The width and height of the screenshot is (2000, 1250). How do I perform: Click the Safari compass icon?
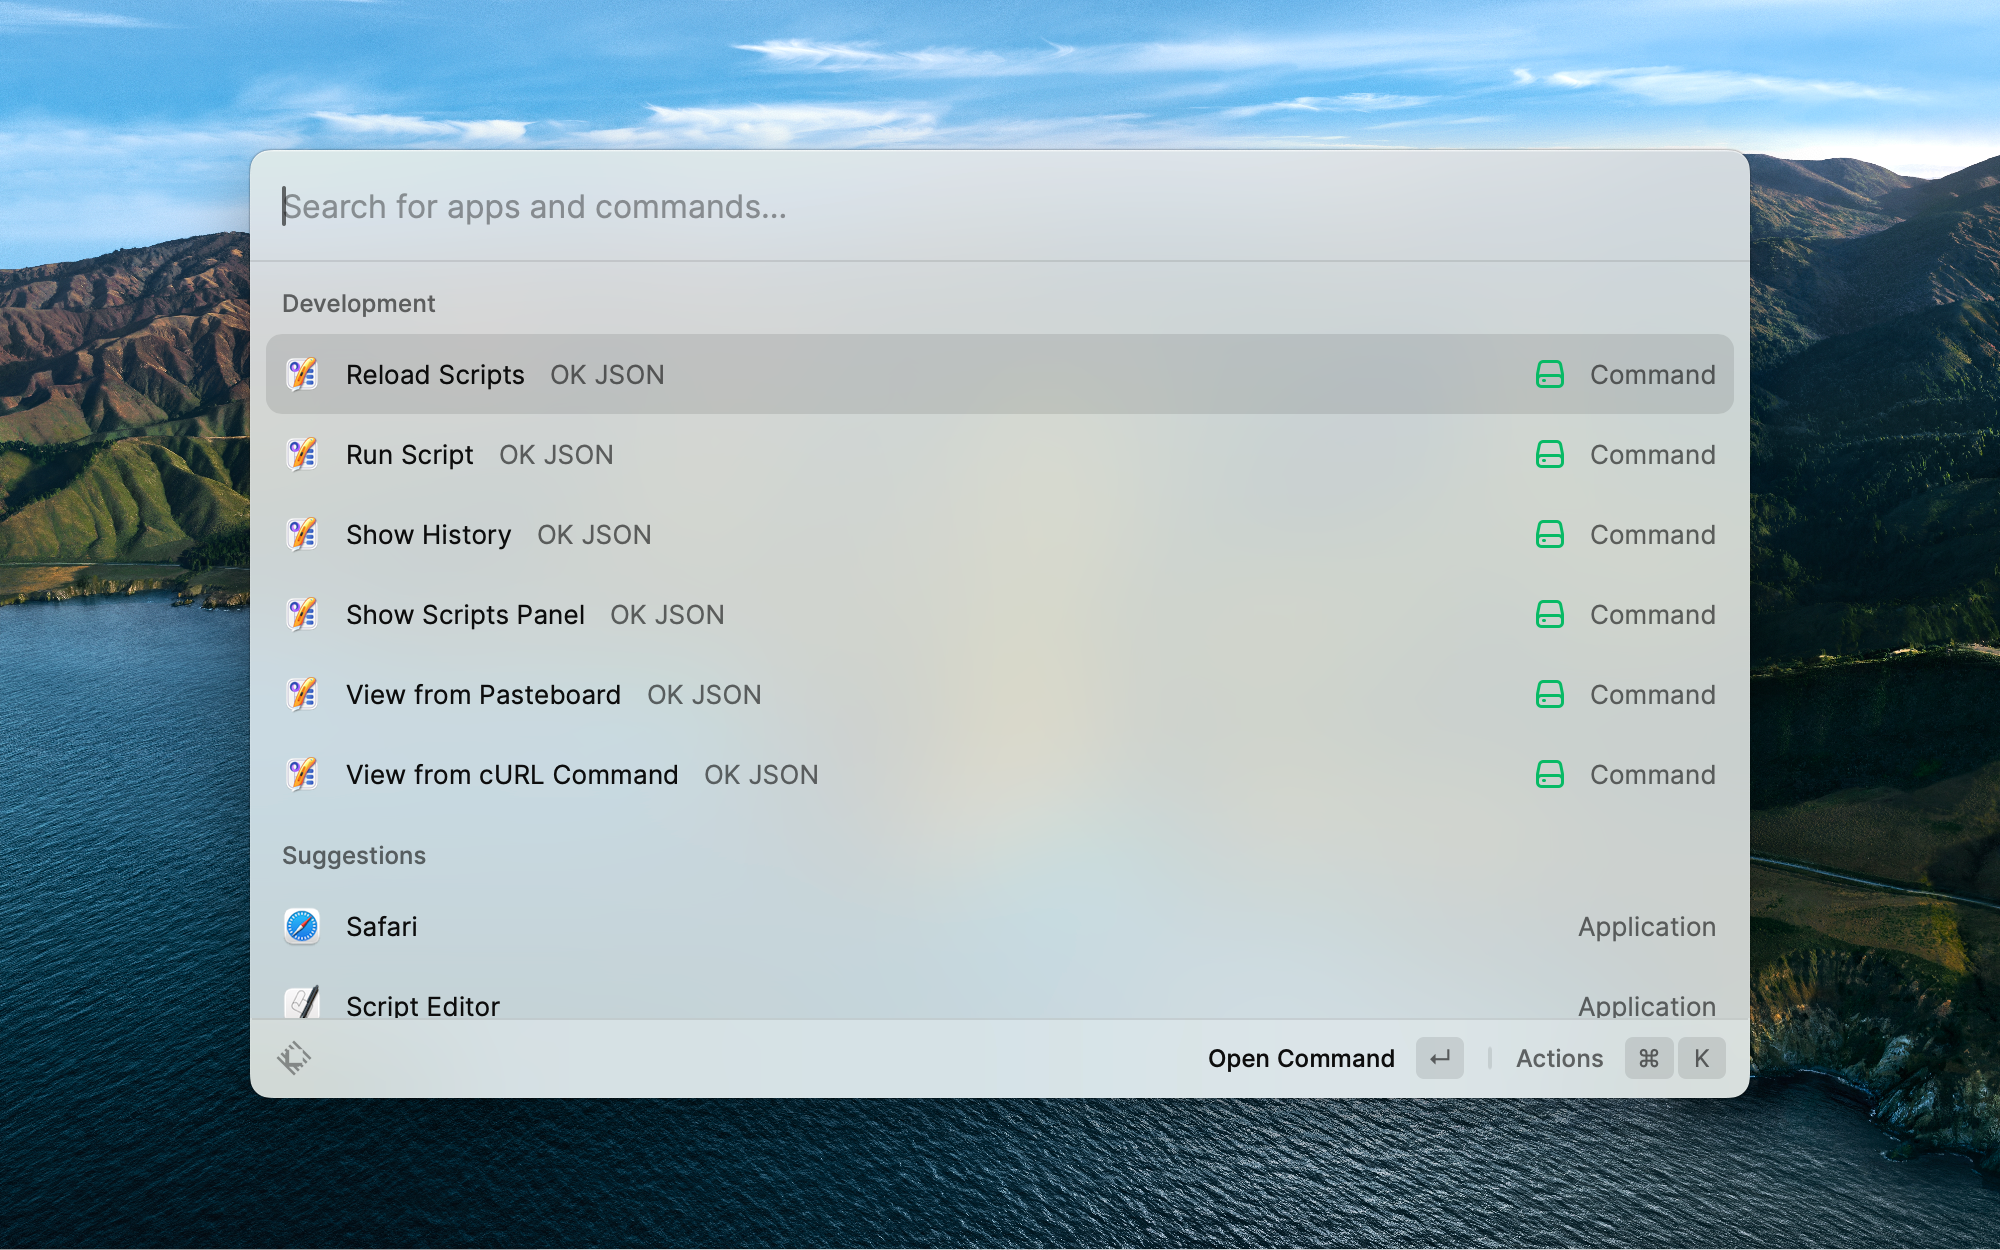click(302, 926)
